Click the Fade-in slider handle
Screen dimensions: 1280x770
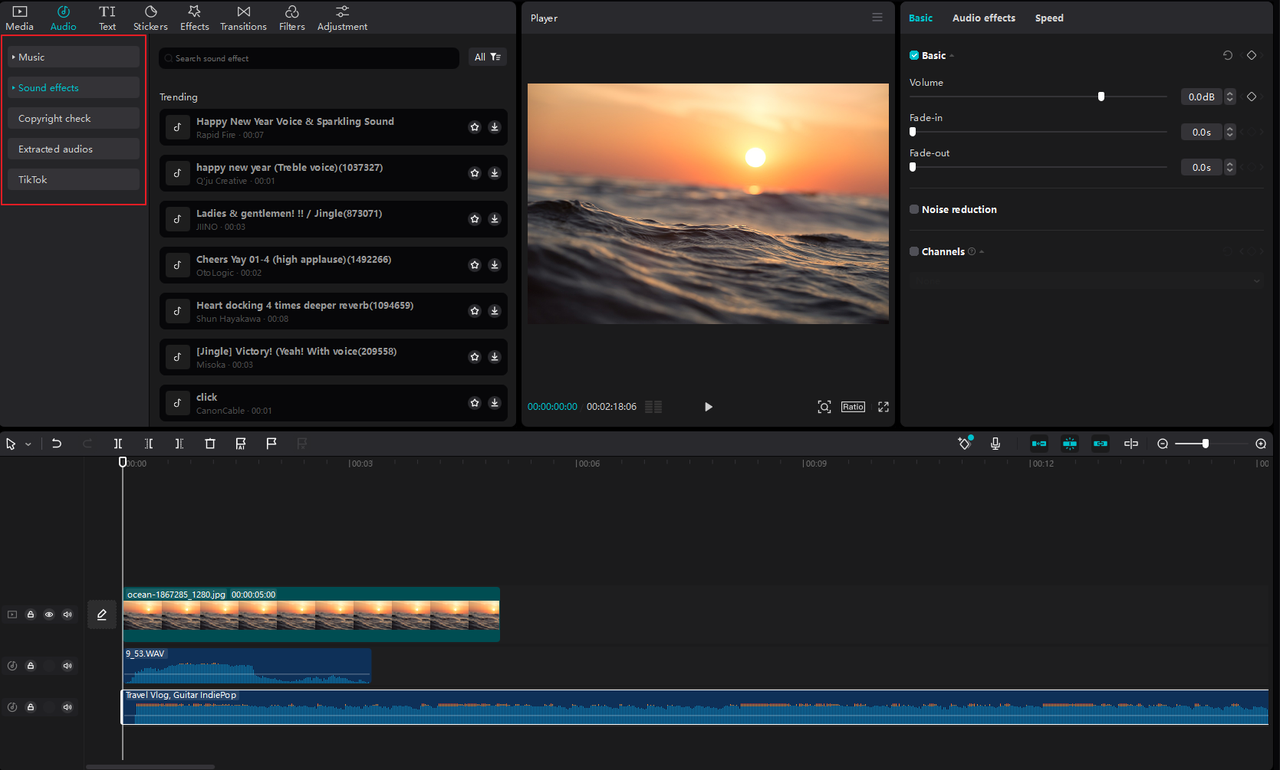[912, 132]
